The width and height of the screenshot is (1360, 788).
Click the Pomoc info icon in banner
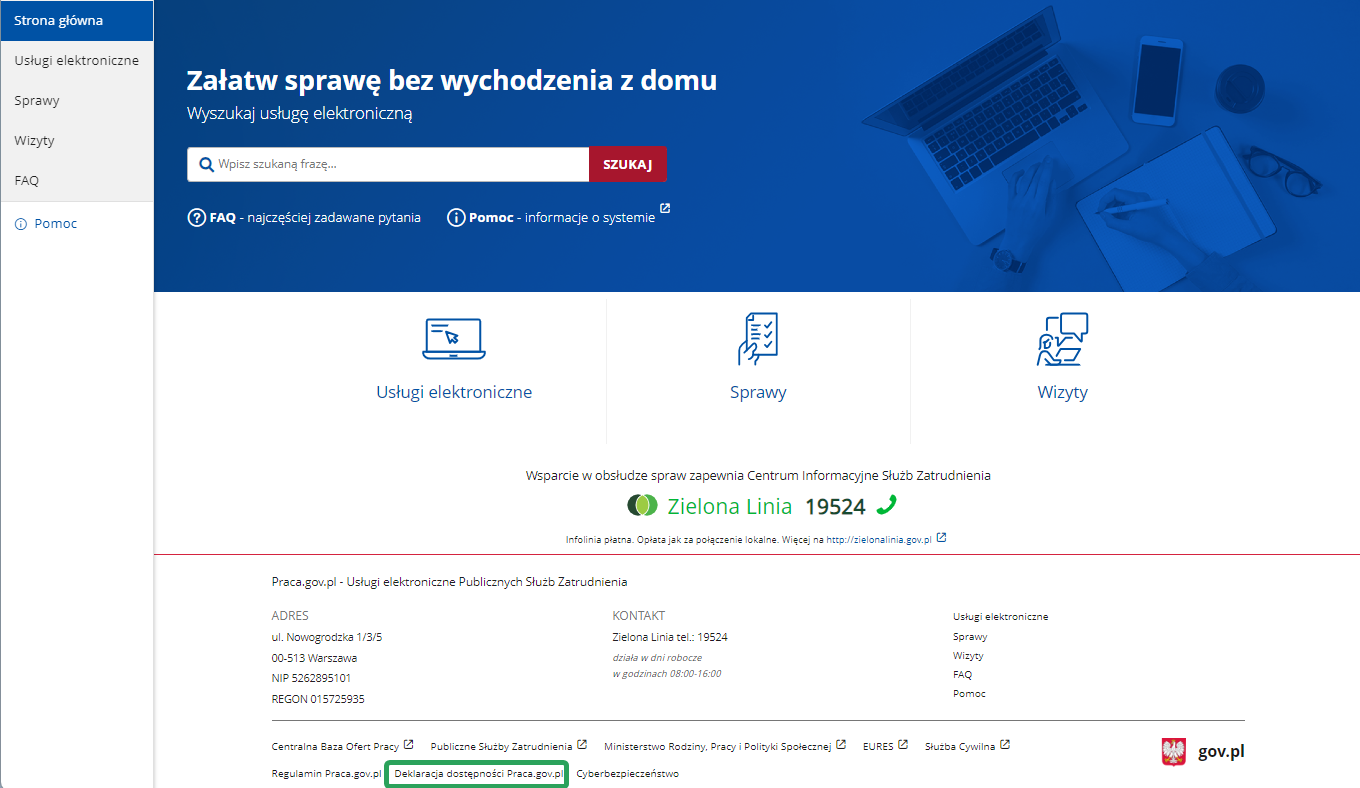coord(456,217)
